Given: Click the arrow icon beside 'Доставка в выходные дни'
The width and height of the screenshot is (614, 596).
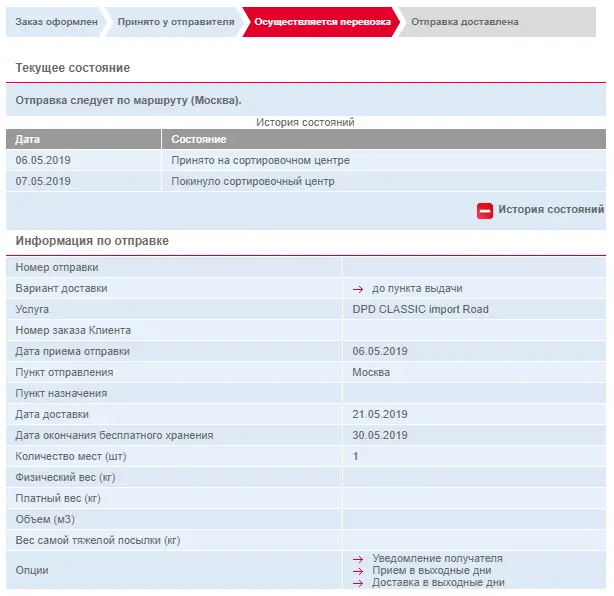Looking at the screenshot, I should click(x=358, y=583).
